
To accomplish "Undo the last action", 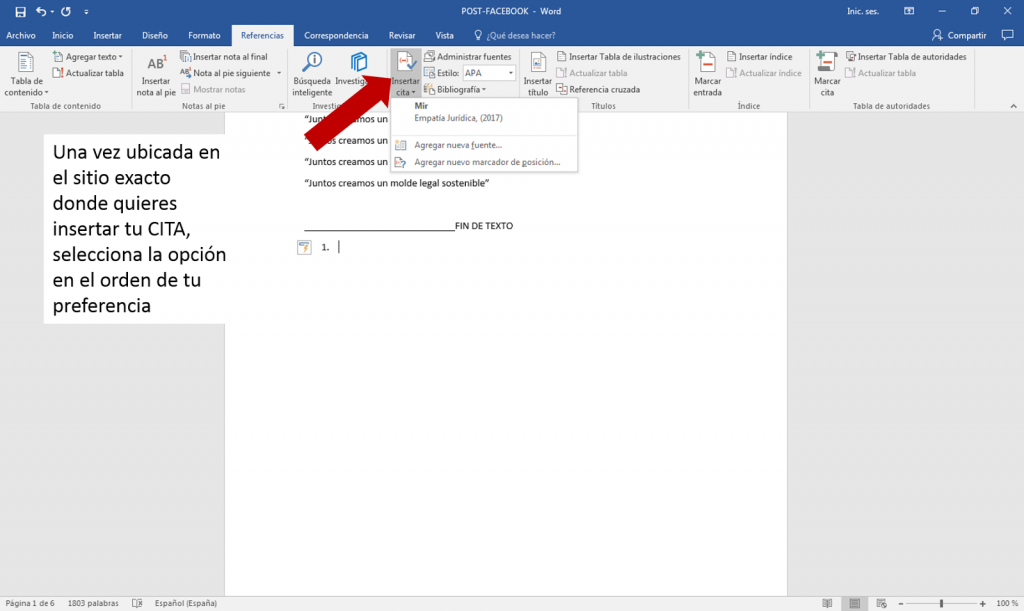I will (x=41, y=12).
